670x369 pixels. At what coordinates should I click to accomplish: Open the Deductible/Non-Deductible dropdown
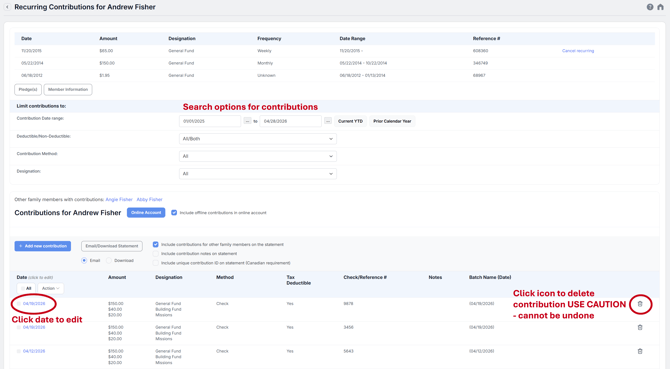pos(258,139)
